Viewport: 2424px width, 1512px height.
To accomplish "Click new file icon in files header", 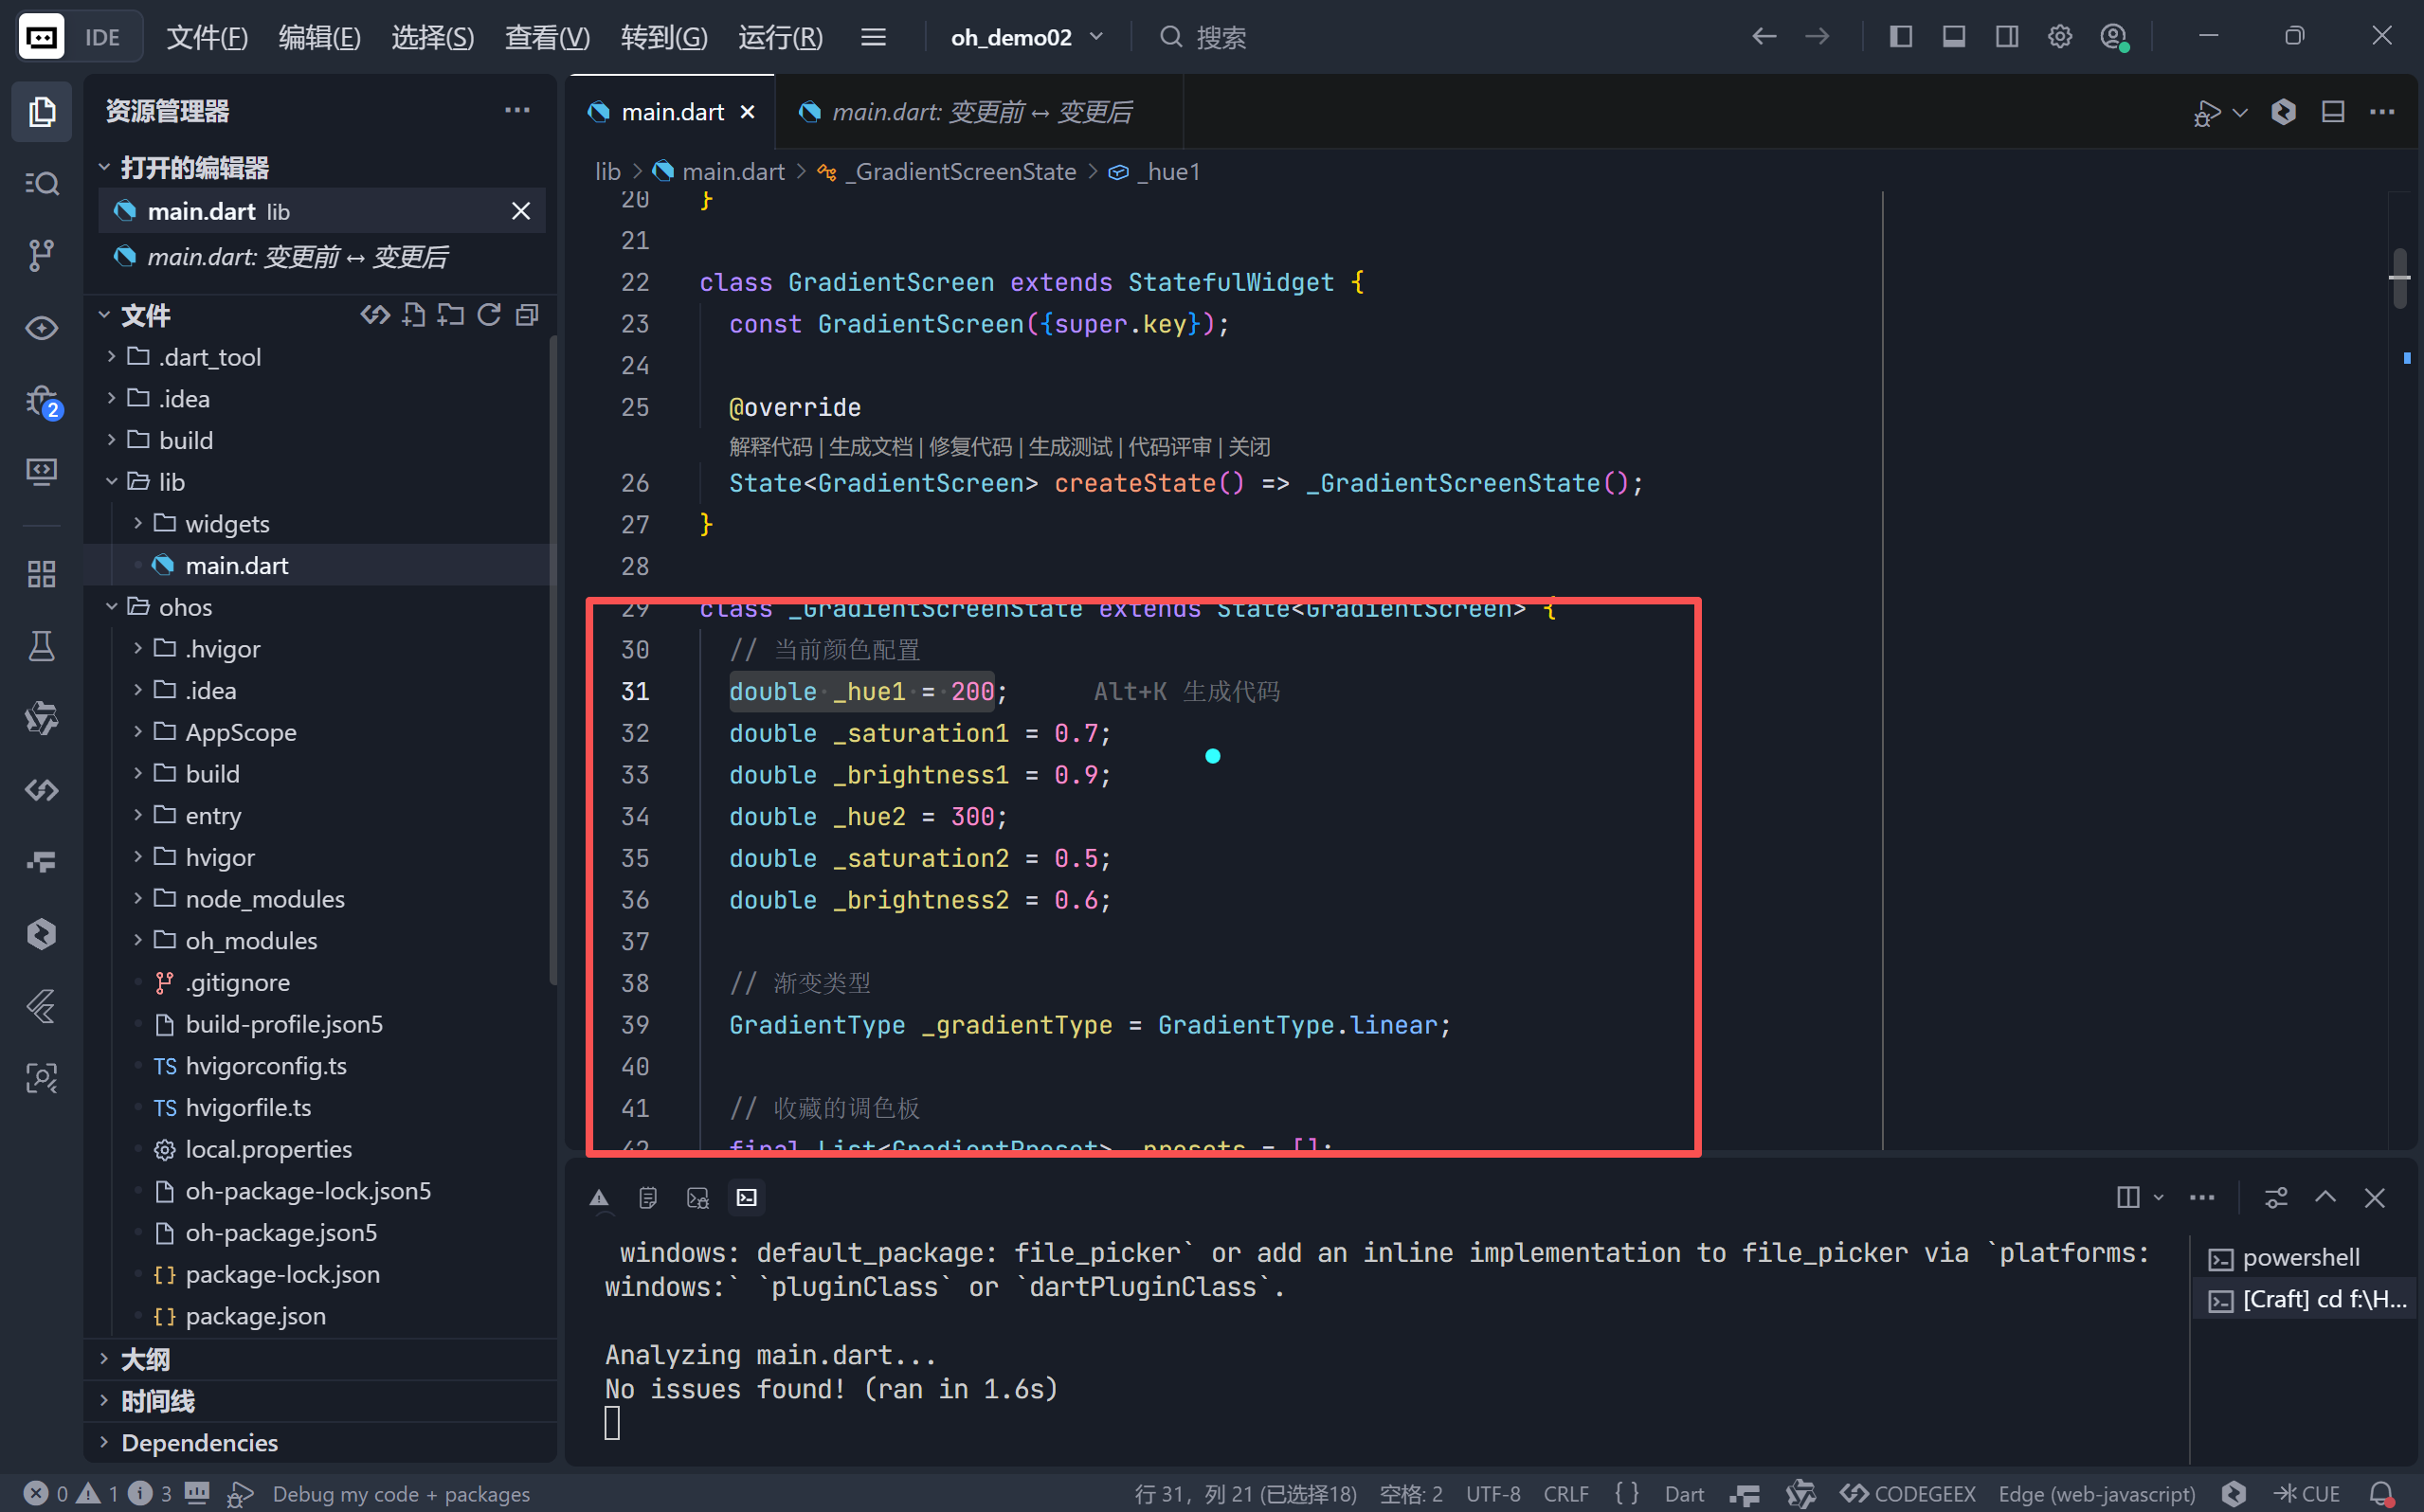I will (x=413, y=316).
